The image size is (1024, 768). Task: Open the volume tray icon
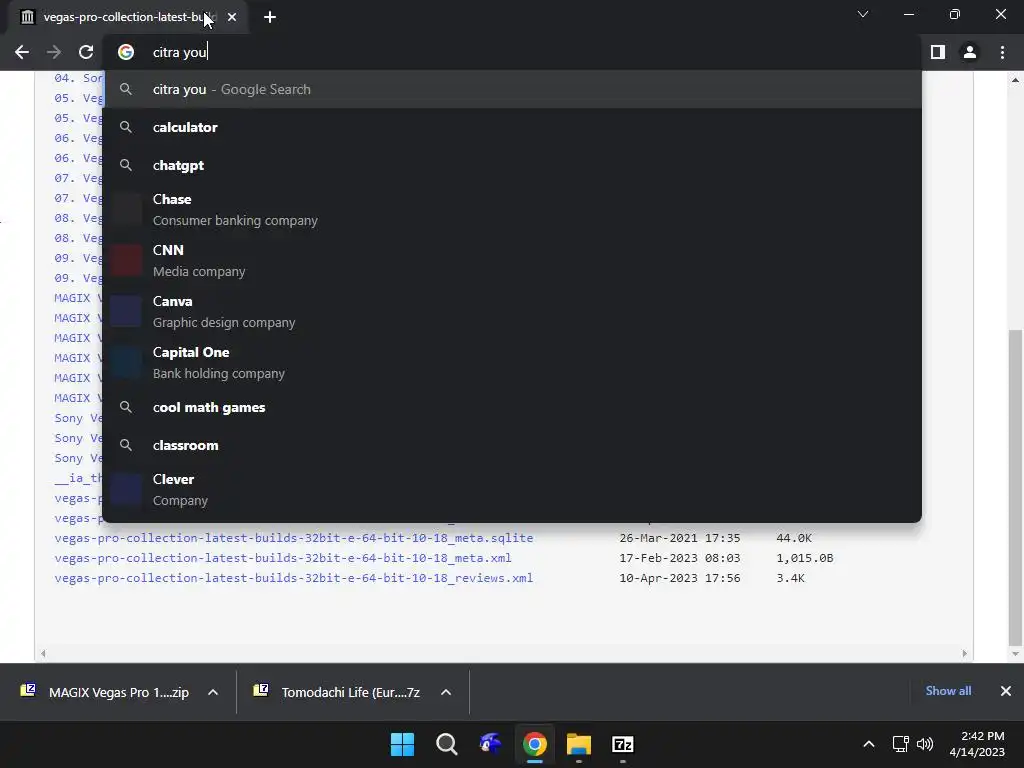[925, 744]
